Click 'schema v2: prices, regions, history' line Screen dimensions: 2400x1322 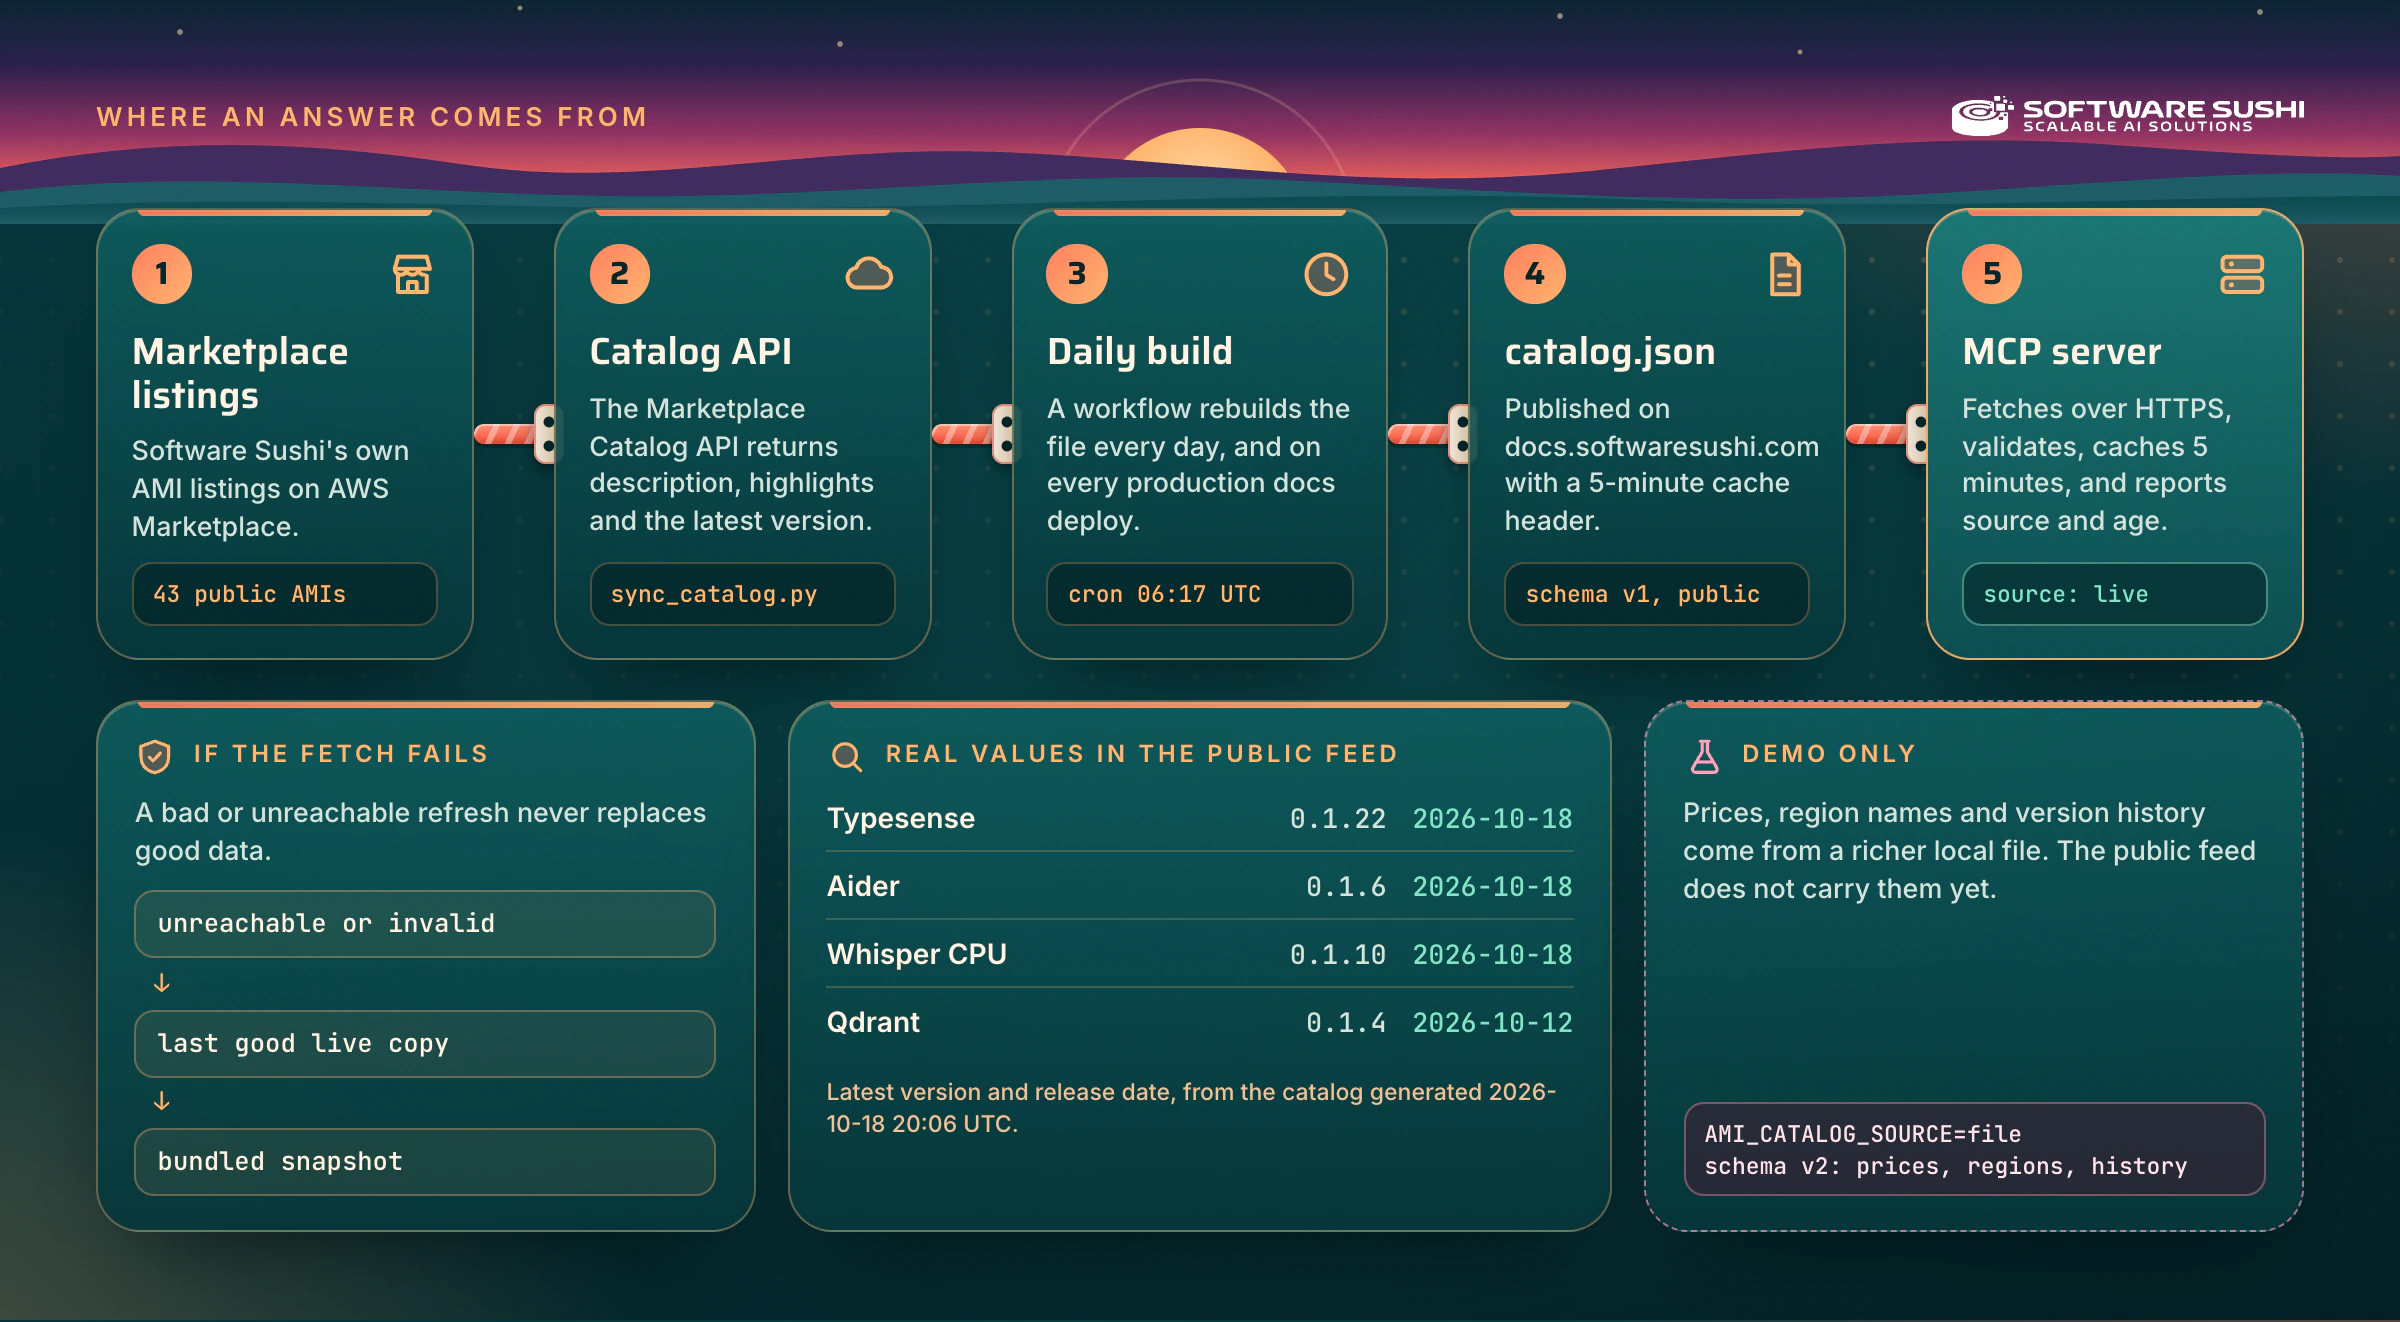click(1946, 1166)
